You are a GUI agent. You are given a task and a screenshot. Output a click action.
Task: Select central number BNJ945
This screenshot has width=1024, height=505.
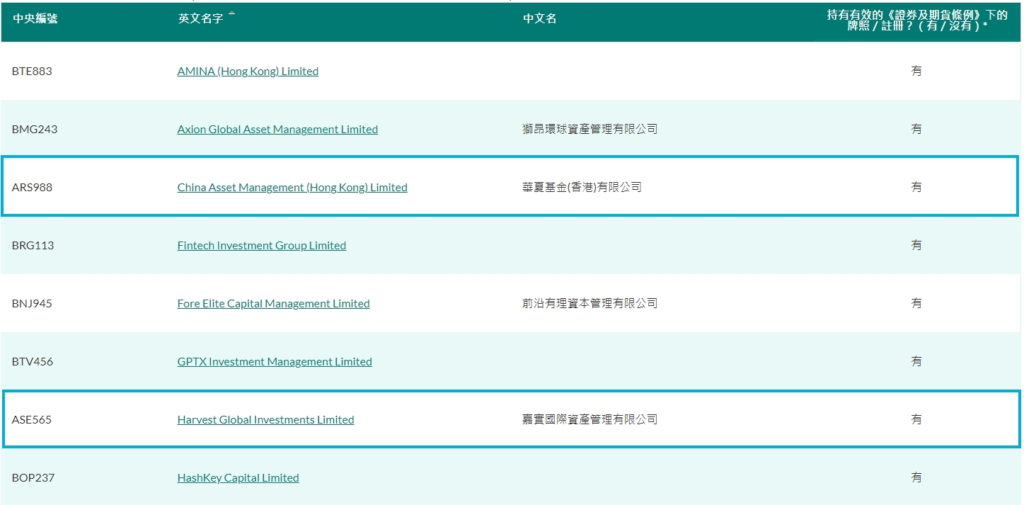click(x=32, y=304)
